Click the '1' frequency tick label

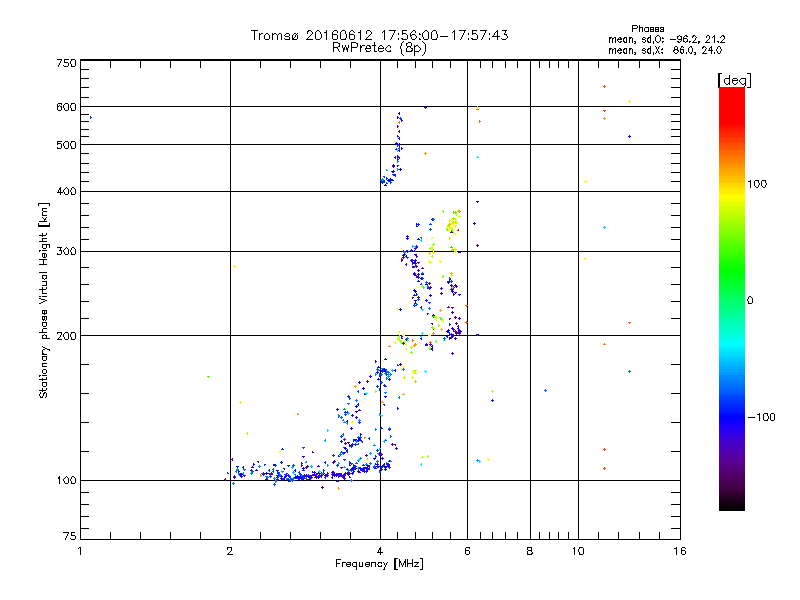pos(80,551)
